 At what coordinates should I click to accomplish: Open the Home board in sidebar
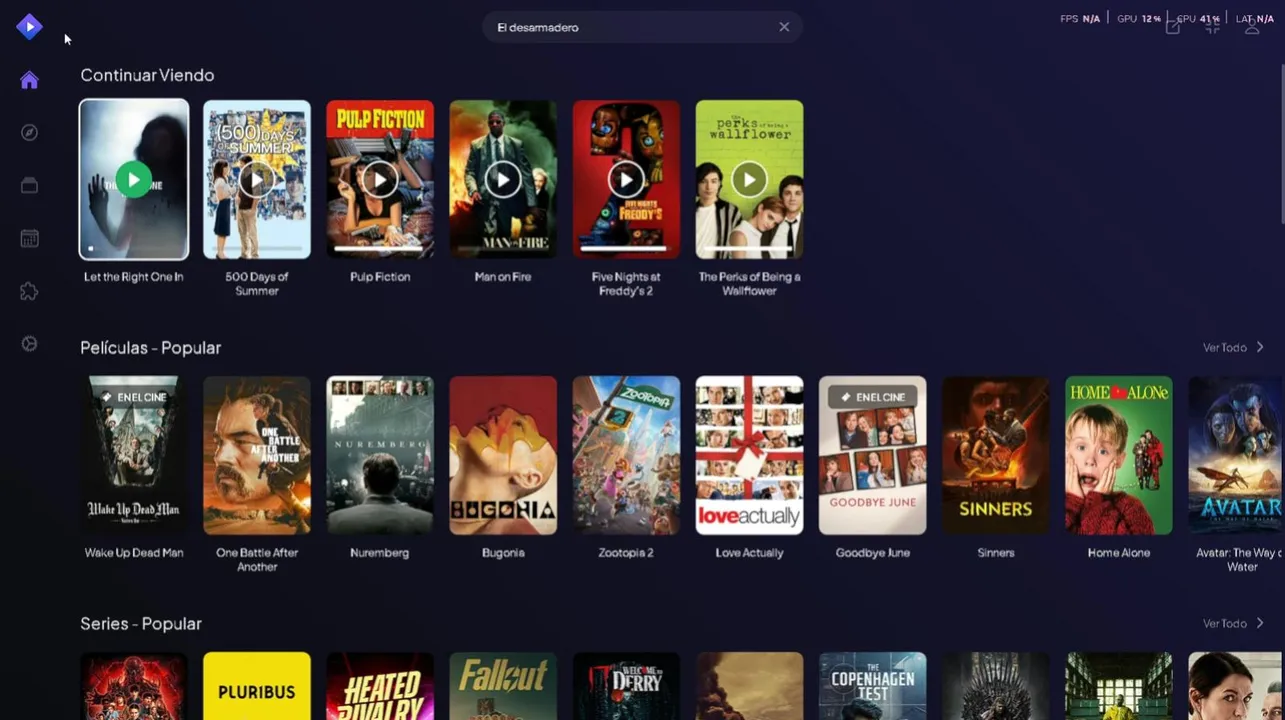(x=29, y=80)
